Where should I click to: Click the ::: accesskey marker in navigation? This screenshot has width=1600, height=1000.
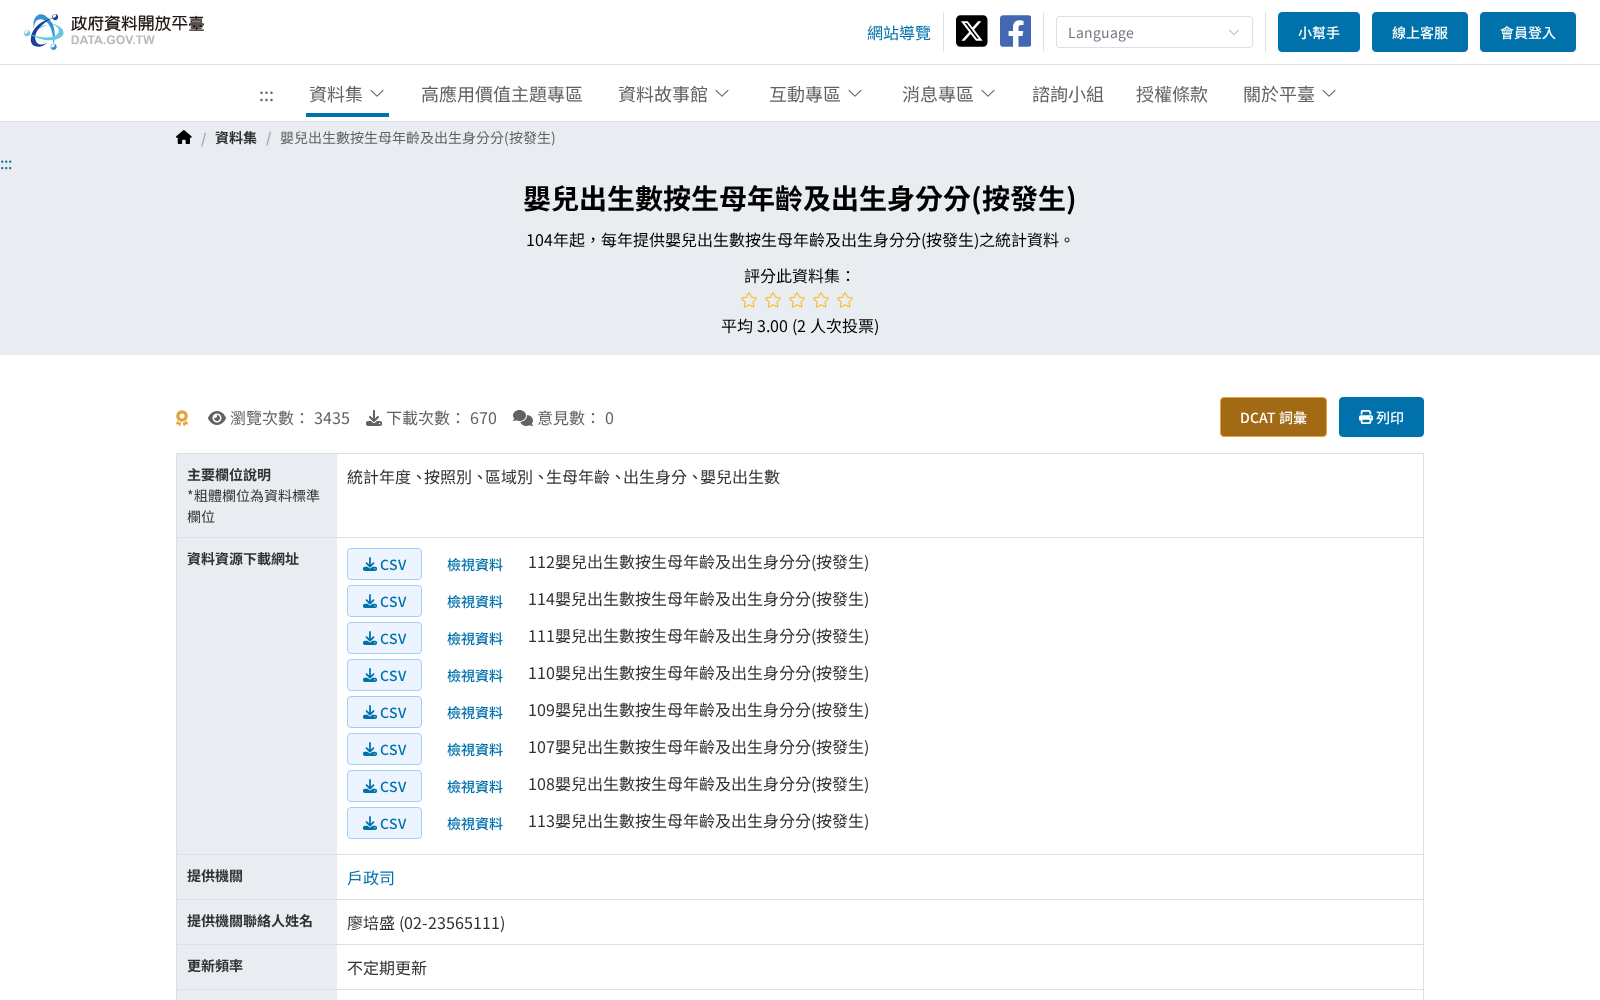click(x=266, y=95)
